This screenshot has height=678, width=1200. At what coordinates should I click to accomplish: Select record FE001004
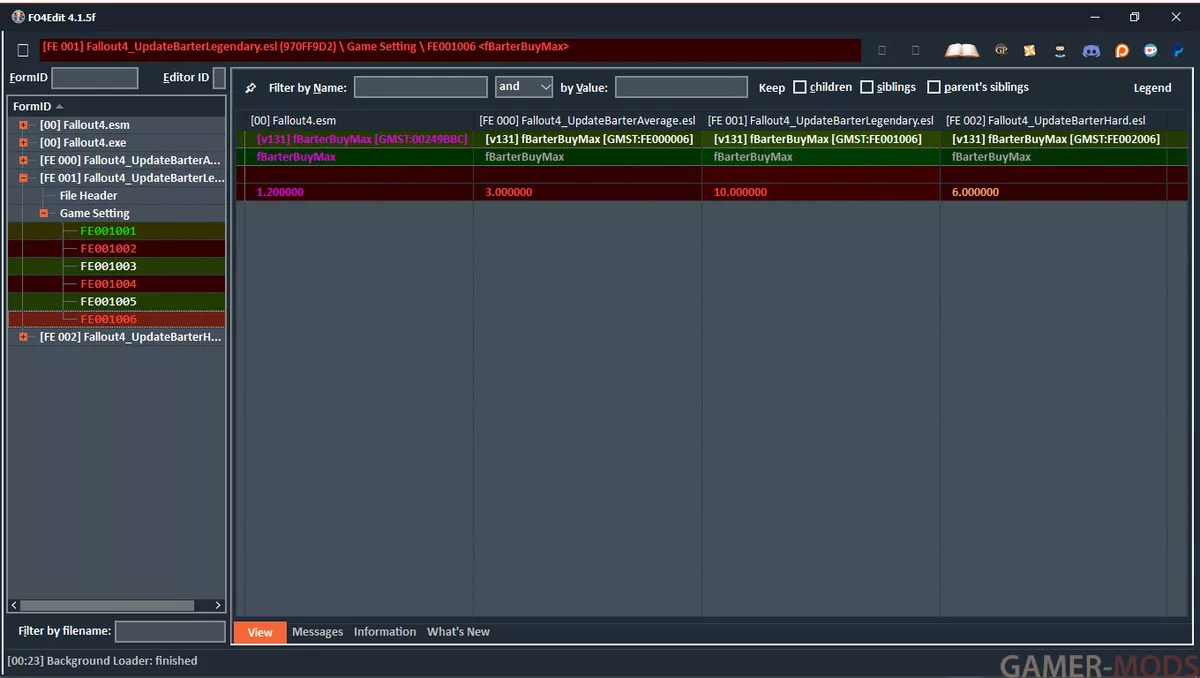tap(108, 284)
